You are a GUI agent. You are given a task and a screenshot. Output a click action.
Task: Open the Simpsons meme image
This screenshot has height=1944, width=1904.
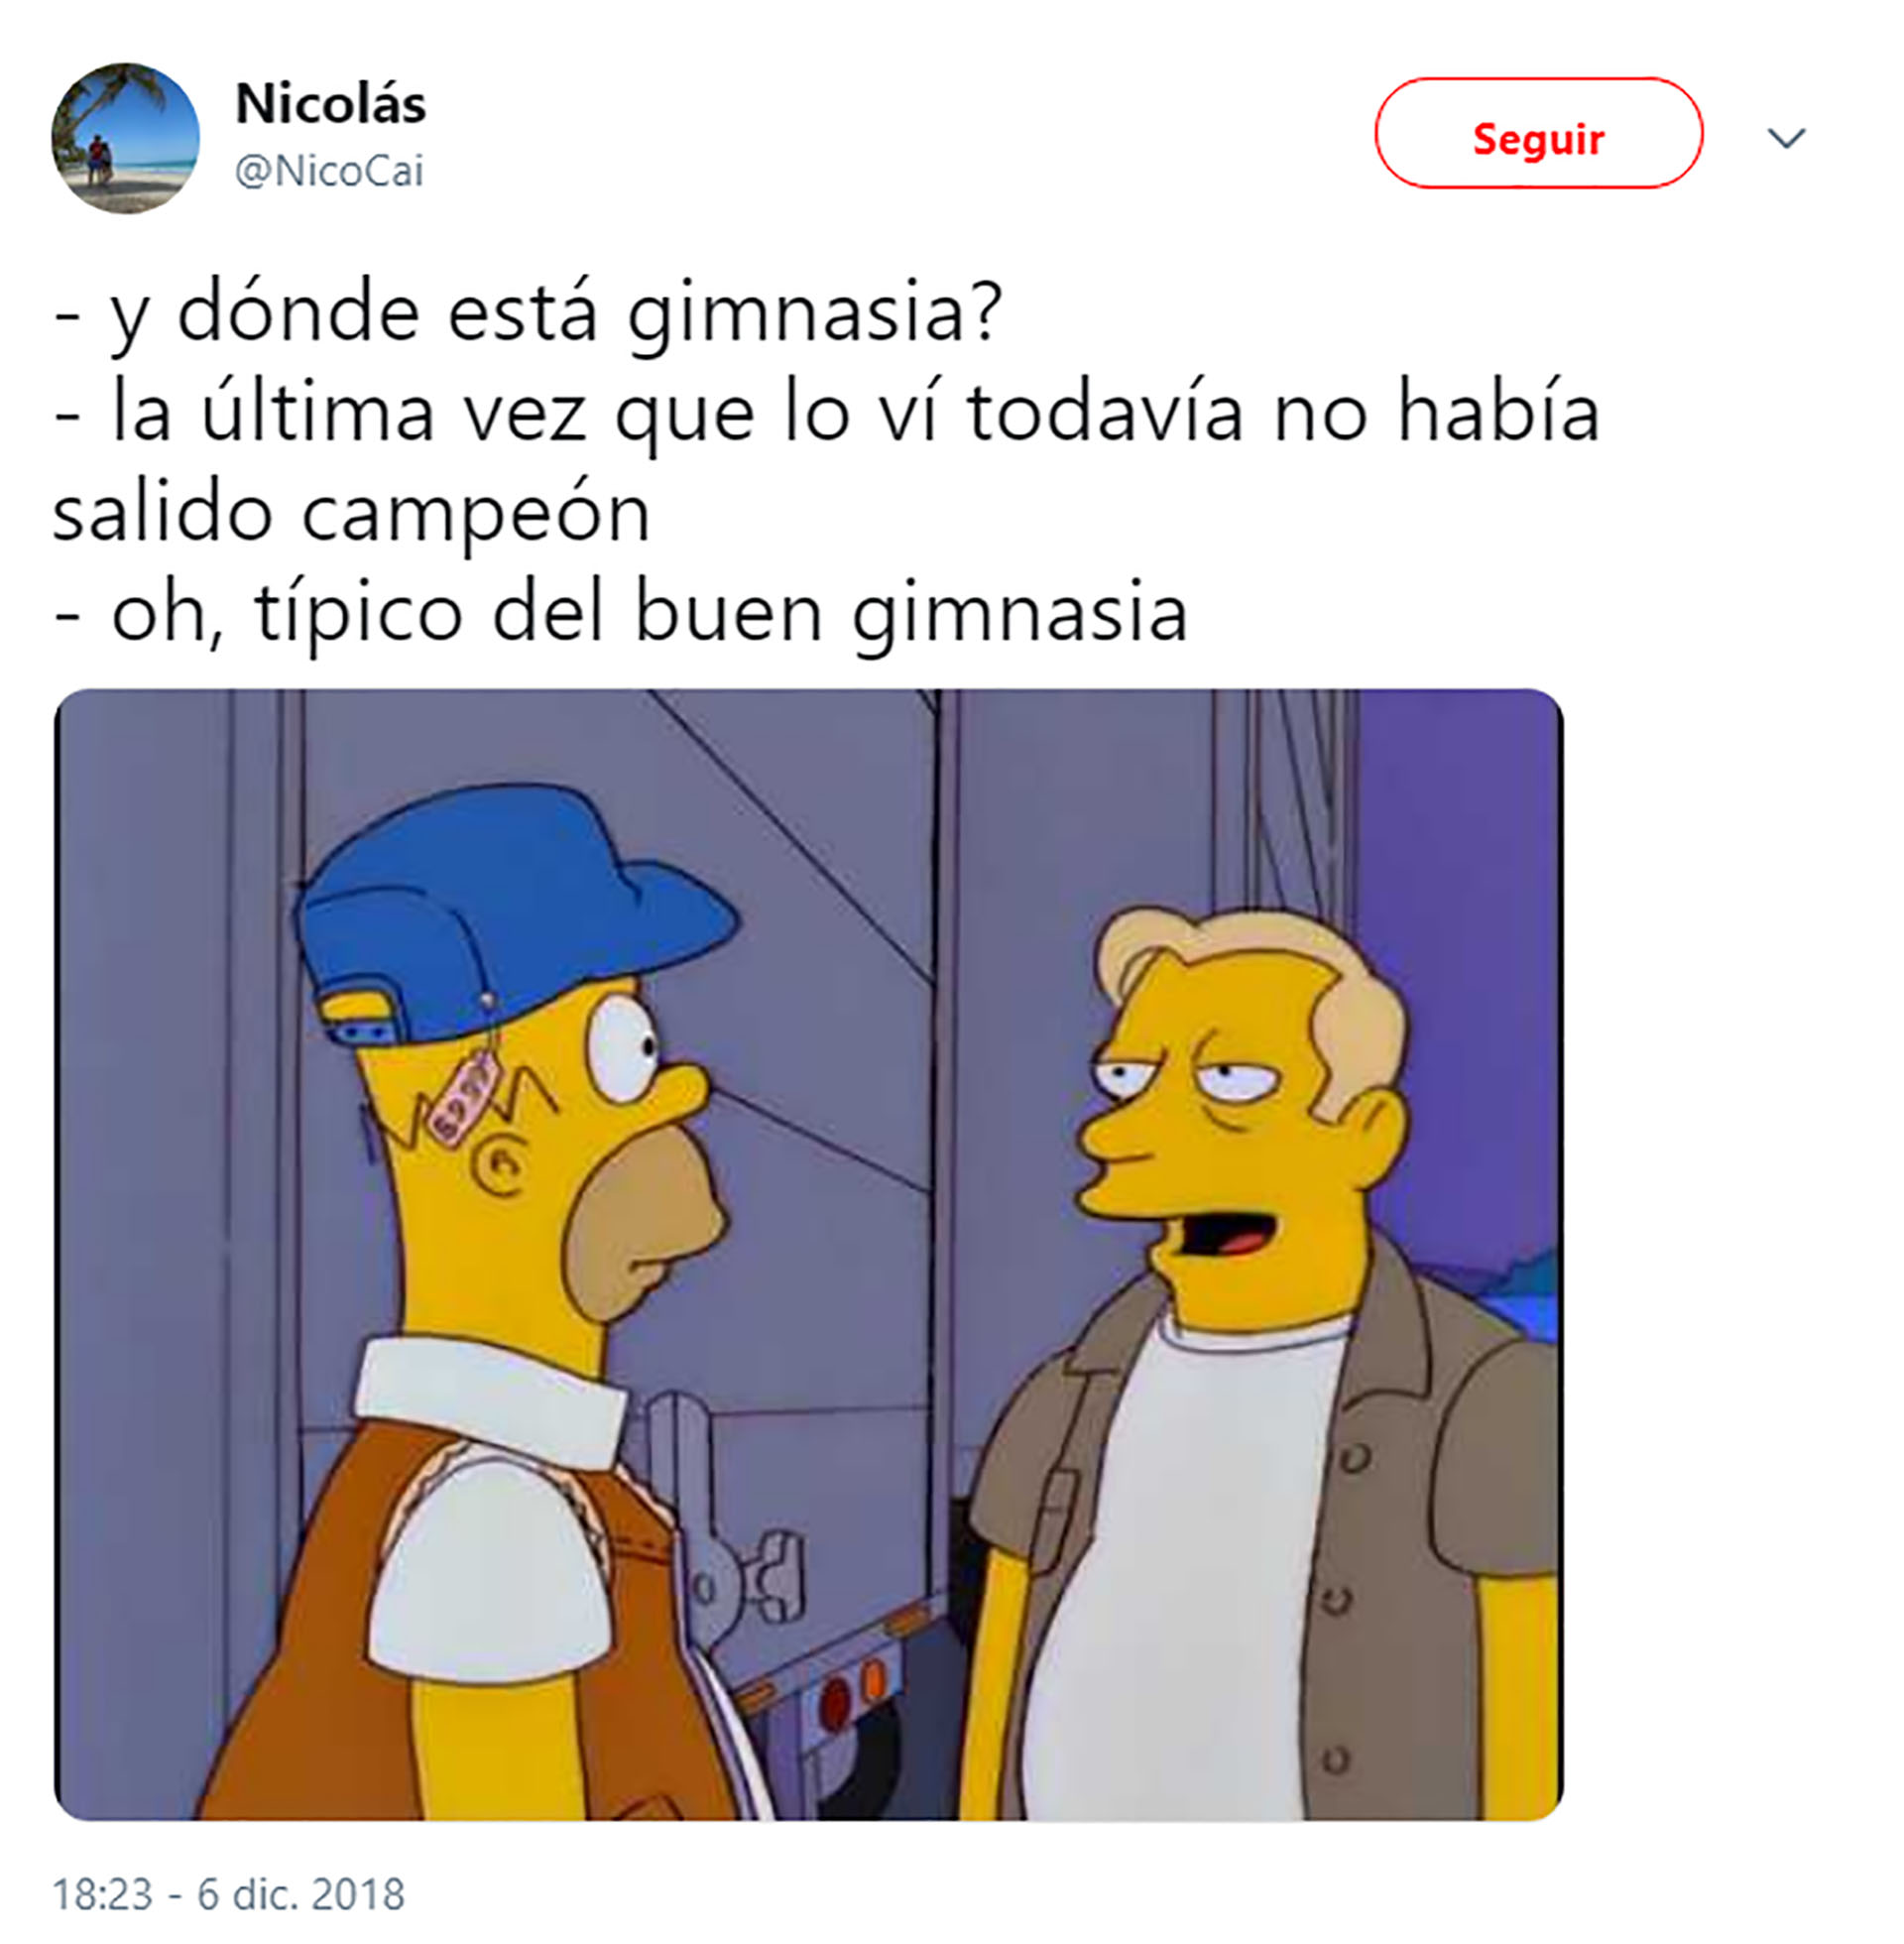pyautogui.click(x=808, y=1254)
